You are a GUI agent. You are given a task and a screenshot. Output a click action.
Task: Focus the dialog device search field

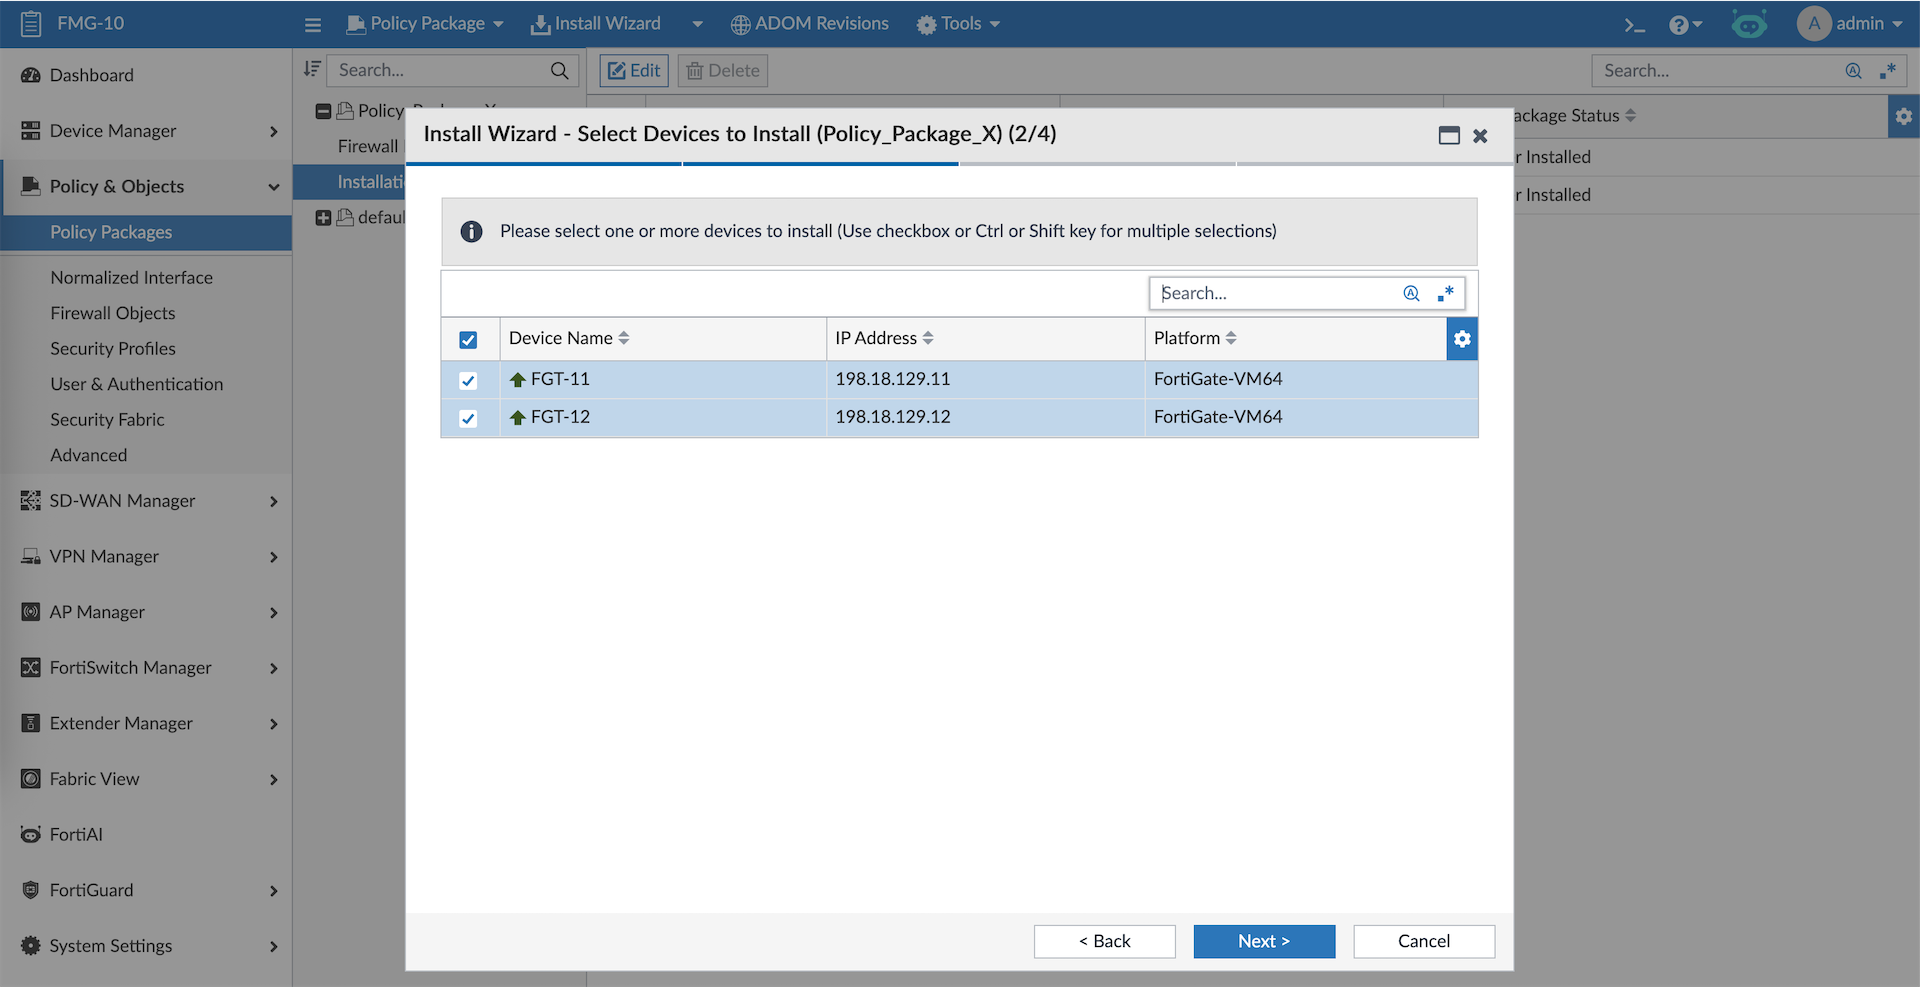coord(1275,293)
